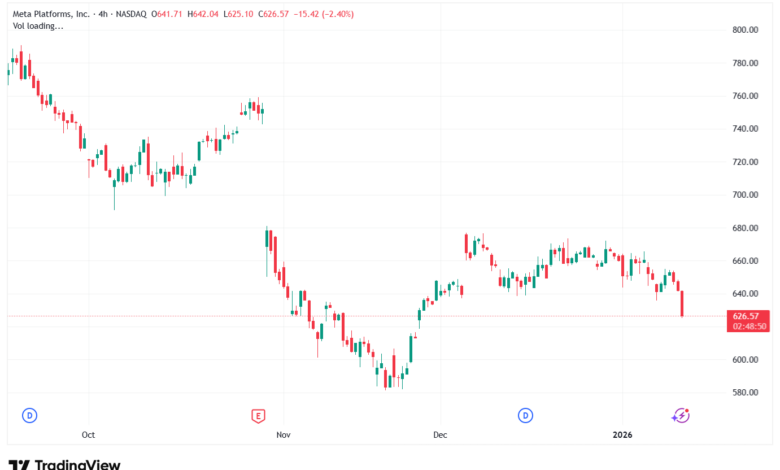The image size is (780, 470).
Task: Click the 02:48:50 bar countdown timer
Action: (x=748, y=326)
